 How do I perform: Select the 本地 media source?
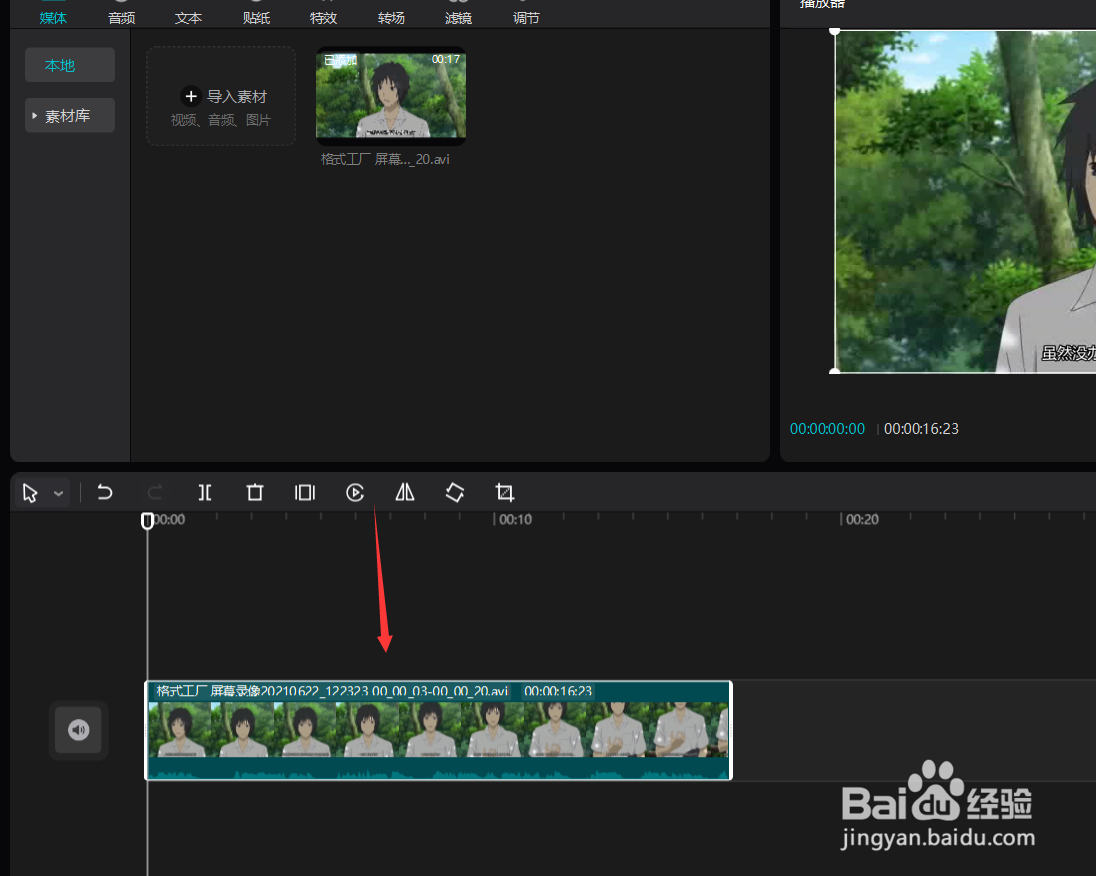pyautogui.click(x=70, y=65)
